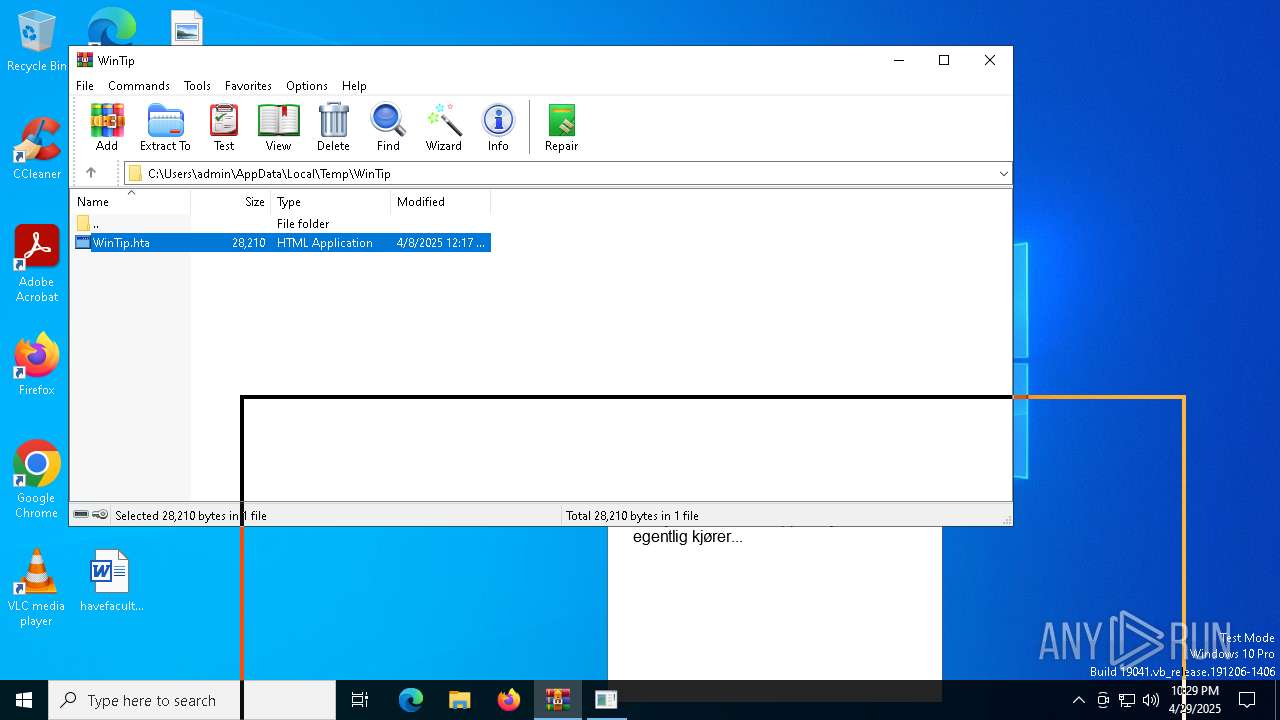Go up one folder level arrow
The image size is (1280, 720).
tap(91, 173)
